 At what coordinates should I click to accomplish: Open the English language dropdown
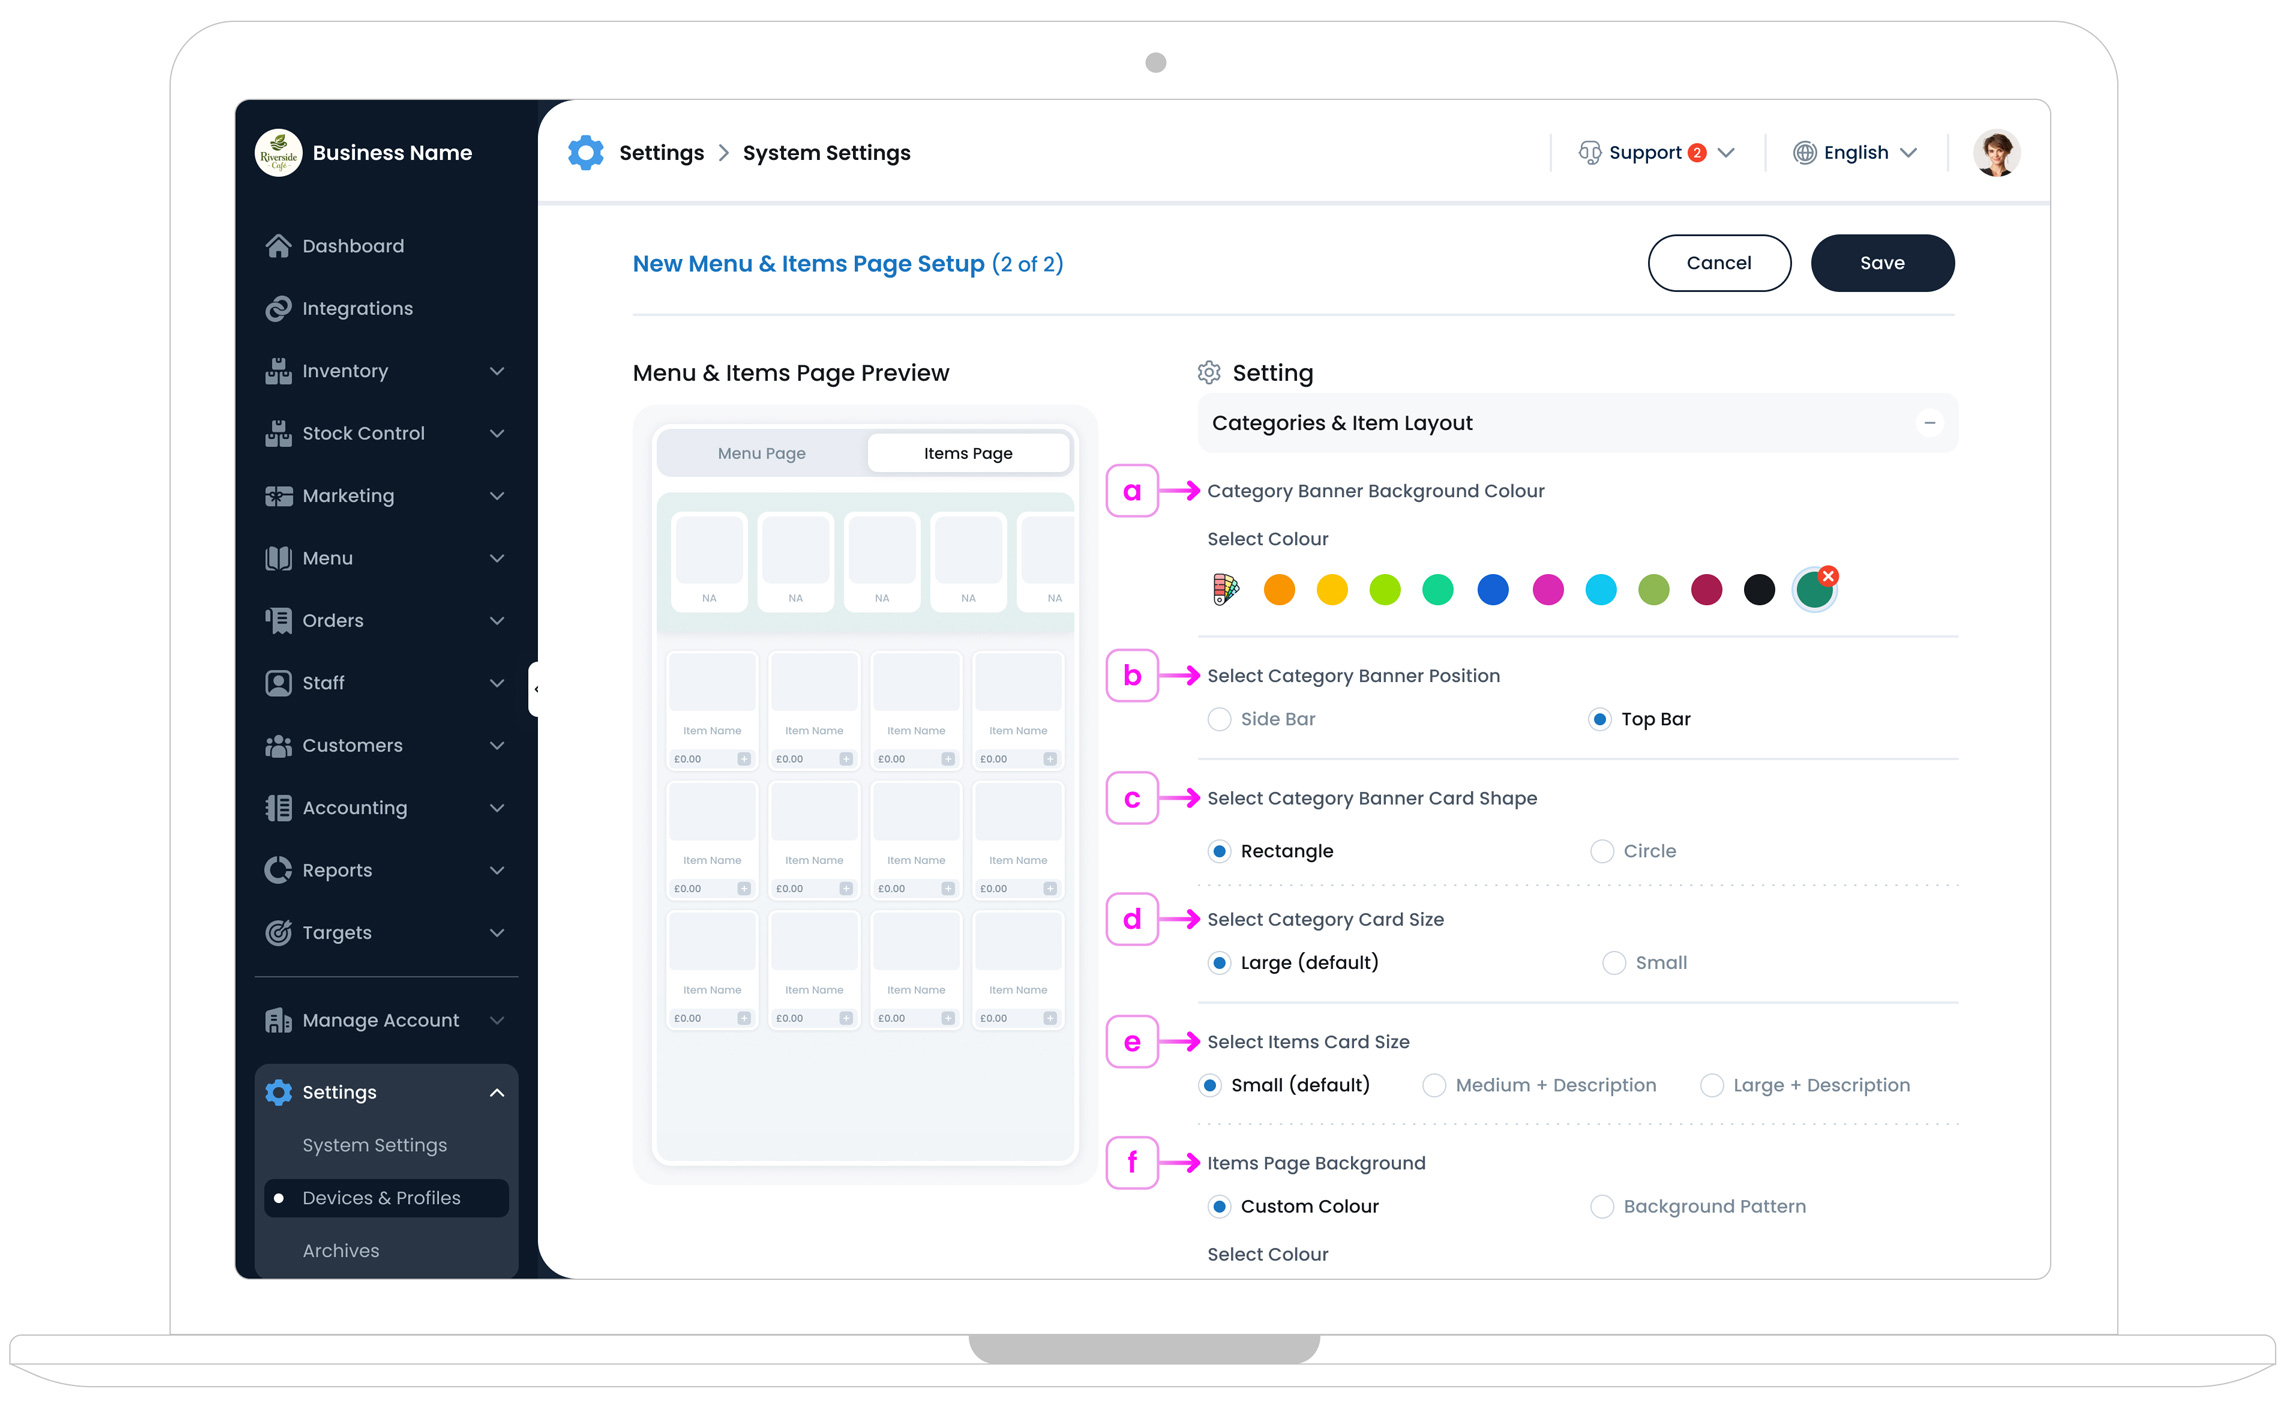(x=1854, y=152)
